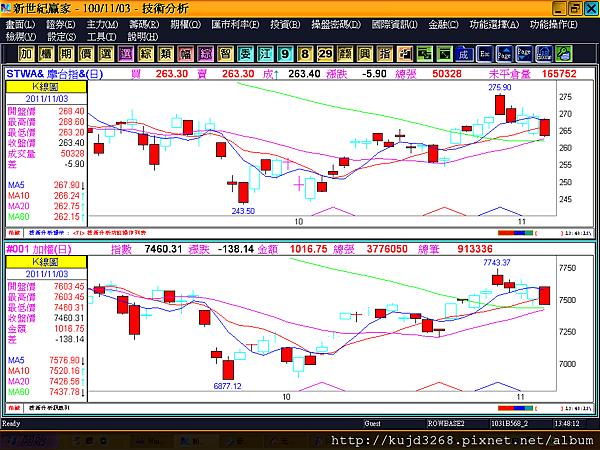Image resolution: width=600 pixels, height=450 pixels.
Task: Open the 金融(C) menu
Action: coord(443,24)
